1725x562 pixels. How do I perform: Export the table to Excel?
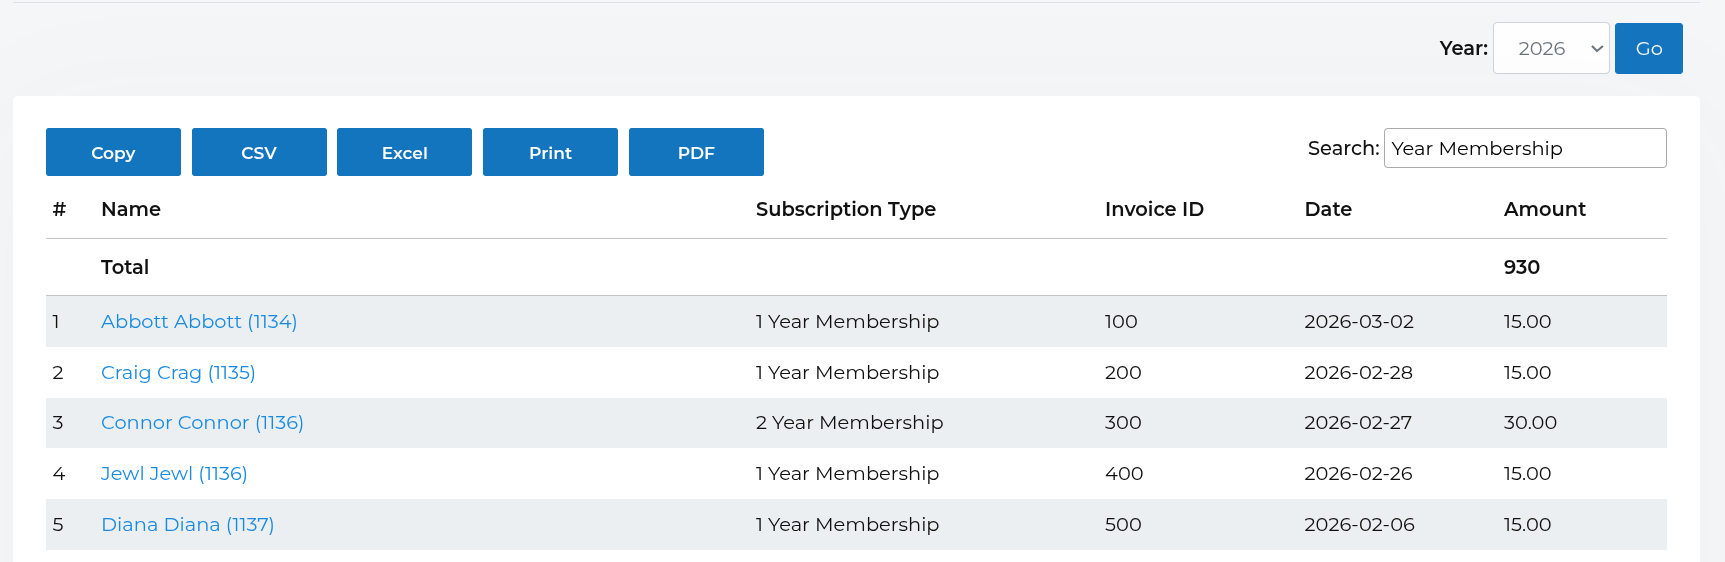pos(404,152)
